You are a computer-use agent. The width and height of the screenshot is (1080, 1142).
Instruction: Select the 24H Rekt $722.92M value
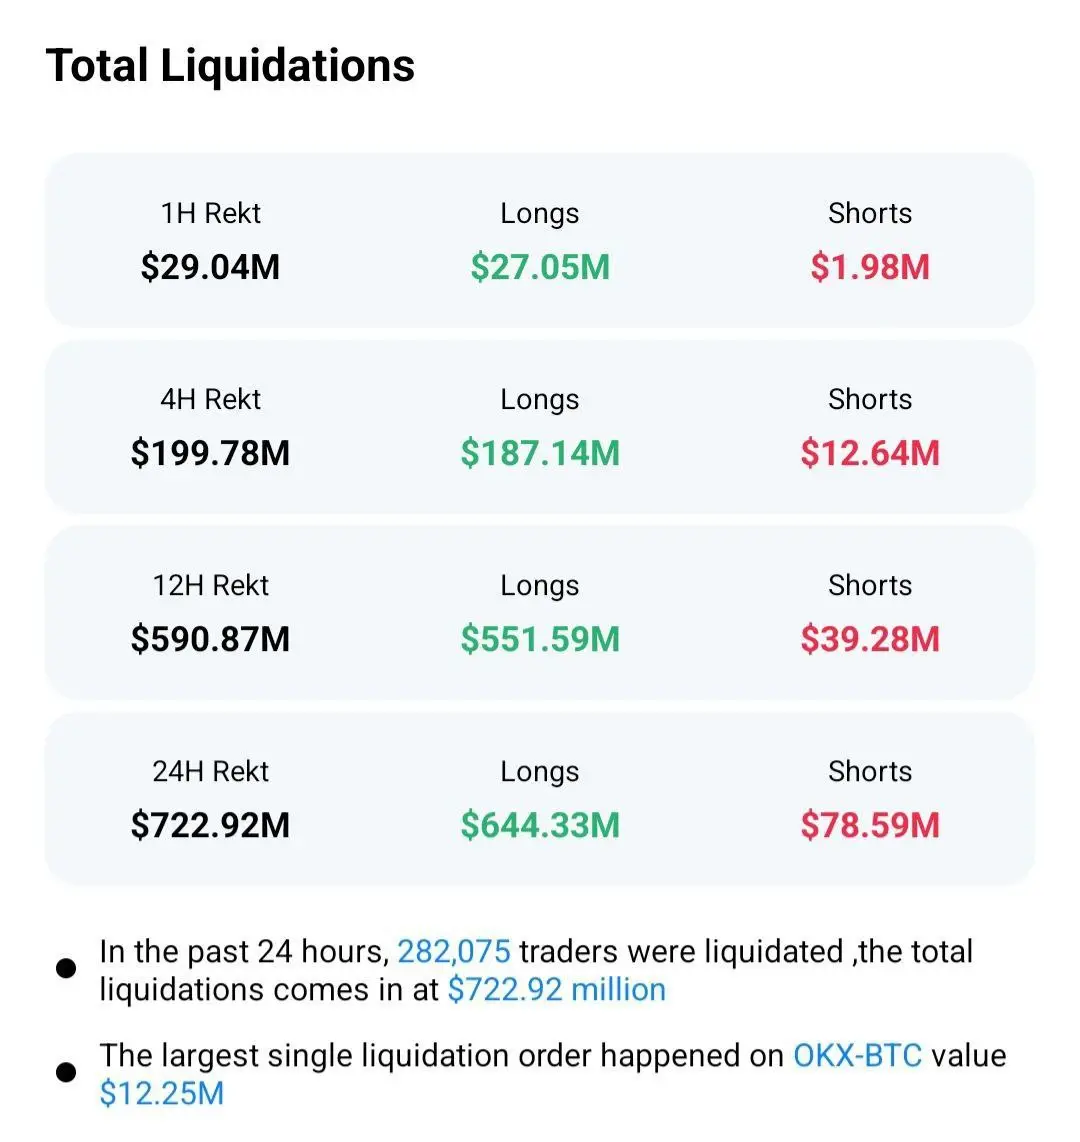pyautogui.click(x=210, y=825)
